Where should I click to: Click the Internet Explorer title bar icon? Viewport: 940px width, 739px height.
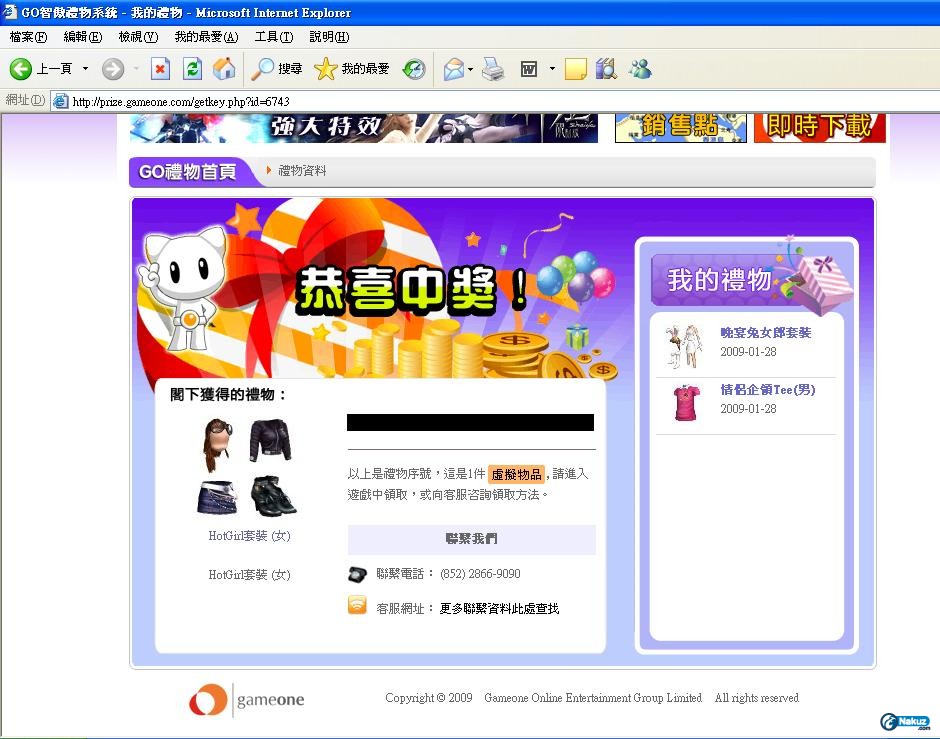tap(9, 12)
